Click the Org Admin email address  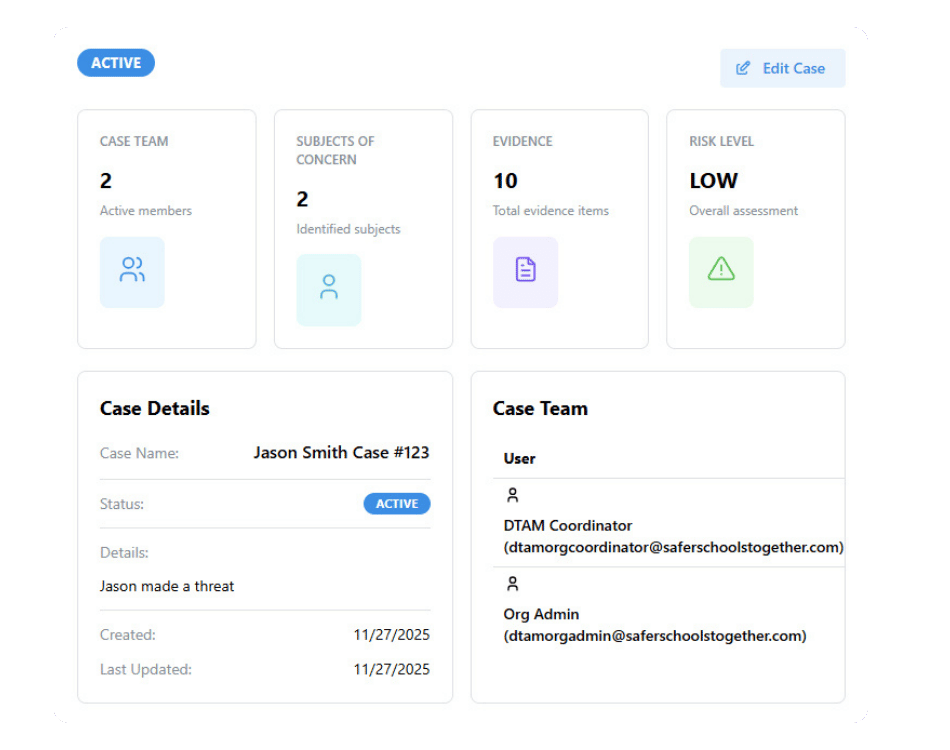coord(654,636)
